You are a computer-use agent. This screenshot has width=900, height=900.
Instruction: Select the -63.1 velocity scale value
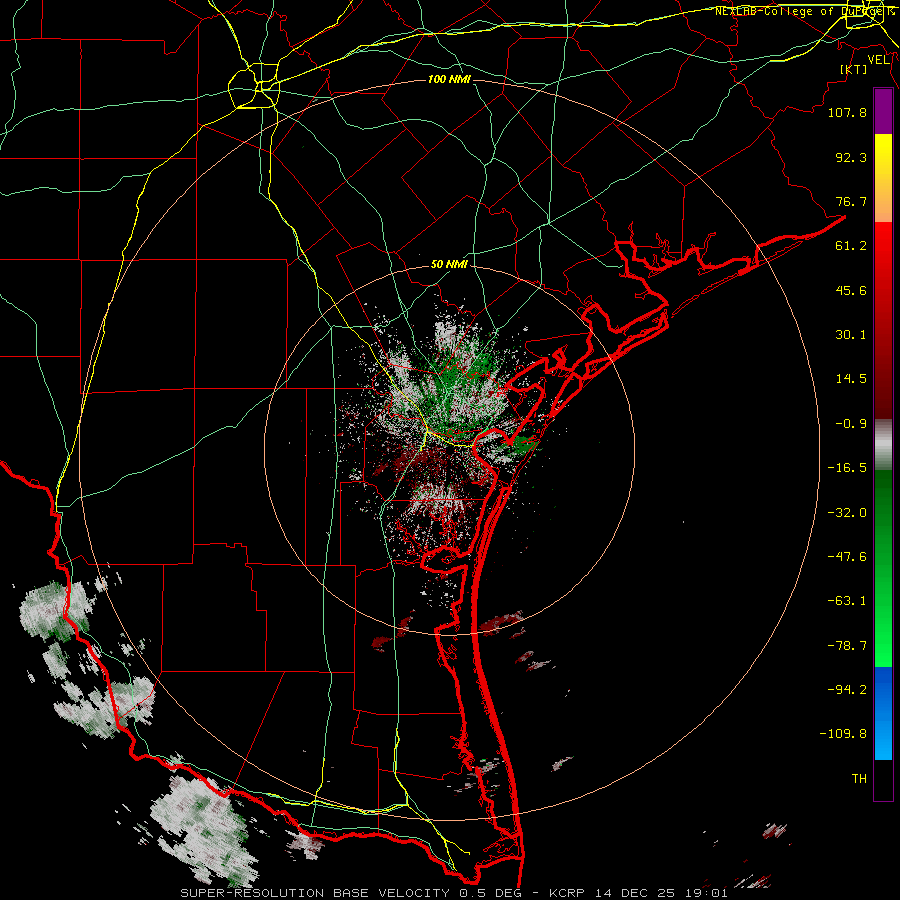pyautogui.click(x=847, y=601)
